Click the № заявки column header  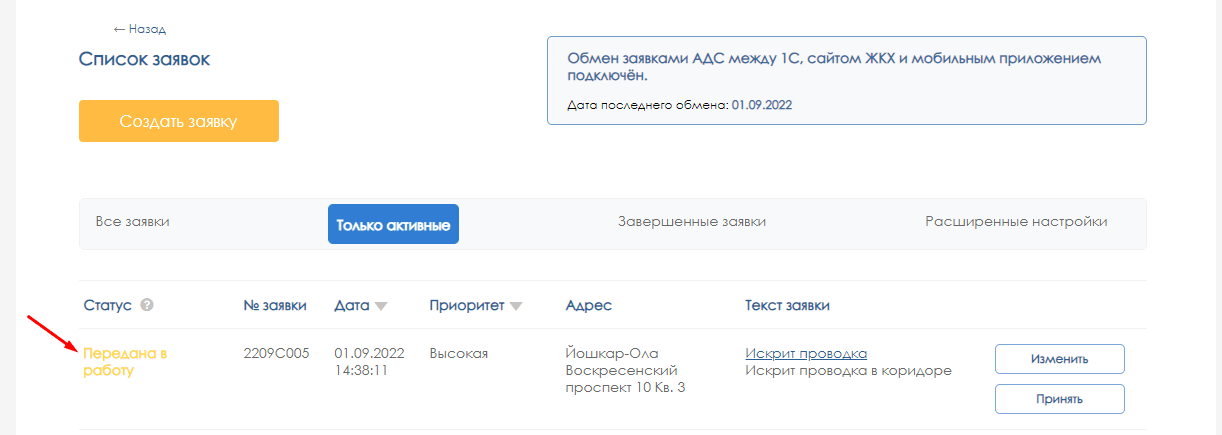(275, 305)
